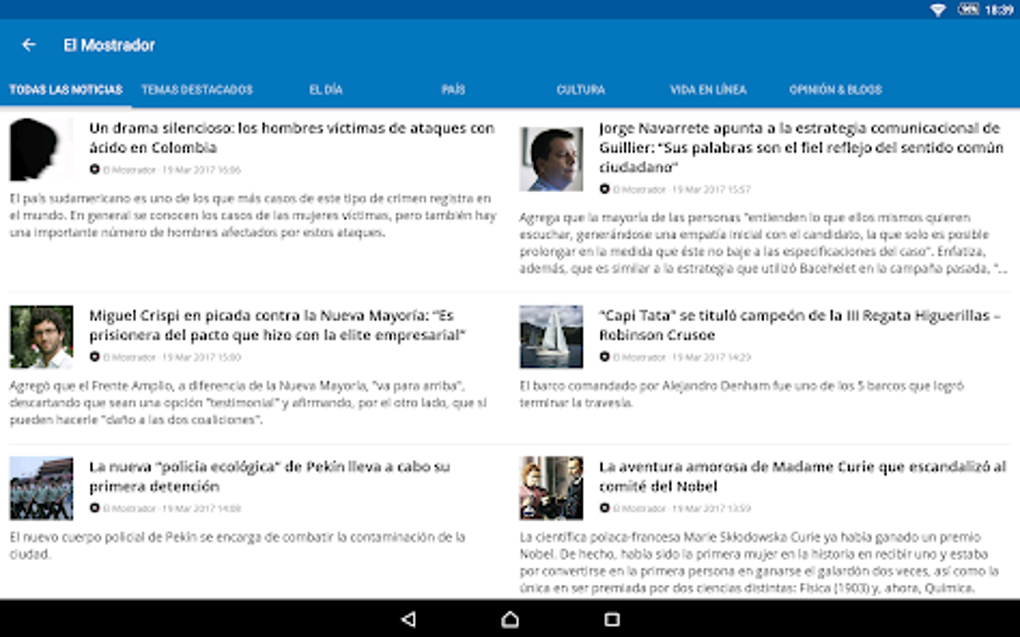Tap Jorge Navarrete portrait thumbnail
This screenshot has width=1020, height=637.
click(551, 159)
